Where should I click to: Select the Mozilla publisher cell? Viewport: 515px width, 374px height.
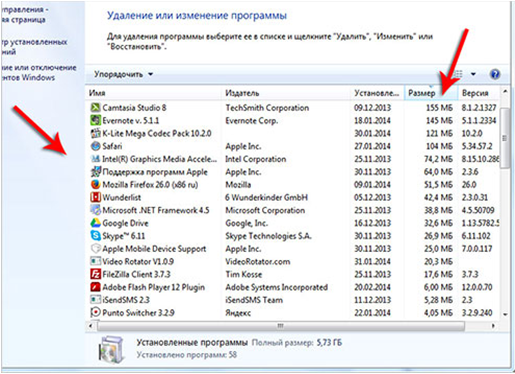tap(238, 185)
